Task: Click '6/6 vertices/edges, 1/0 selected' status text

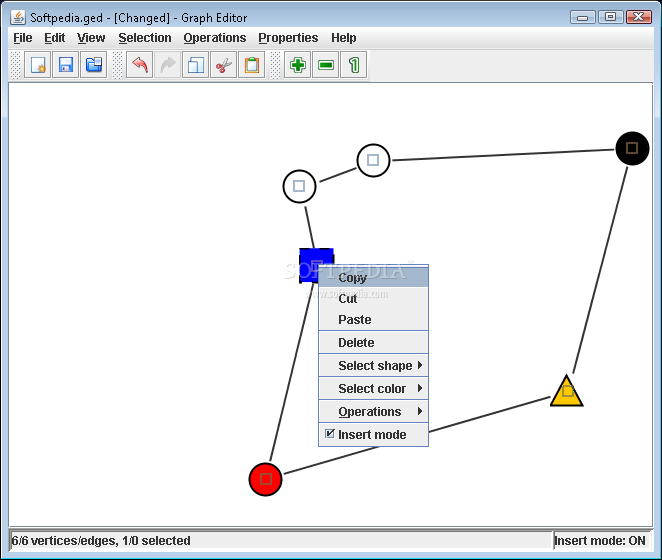Action: tap(101, 541)
